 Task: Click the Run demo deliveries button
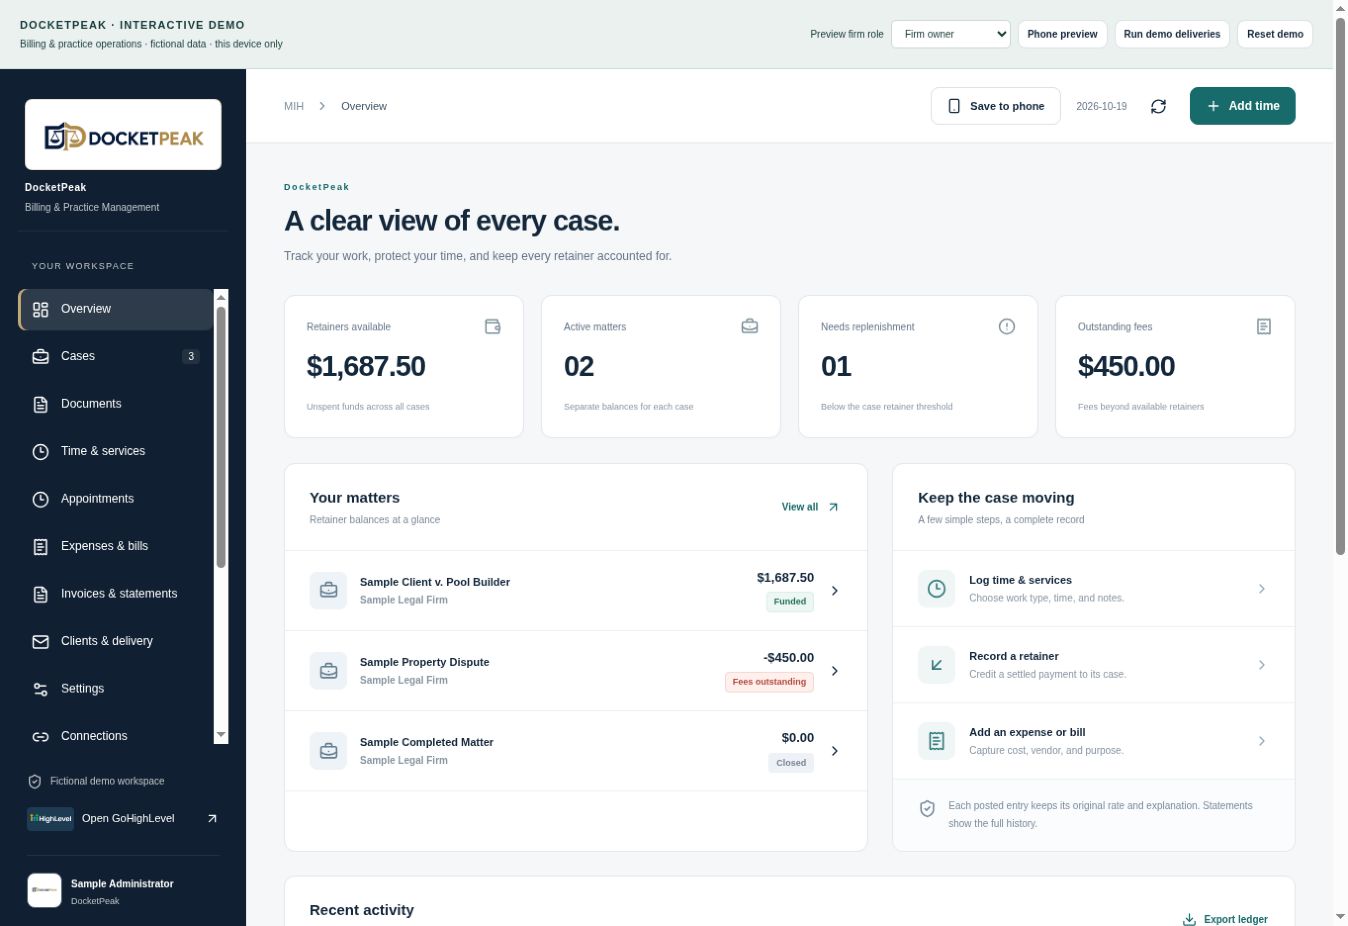pos(1172,34)
